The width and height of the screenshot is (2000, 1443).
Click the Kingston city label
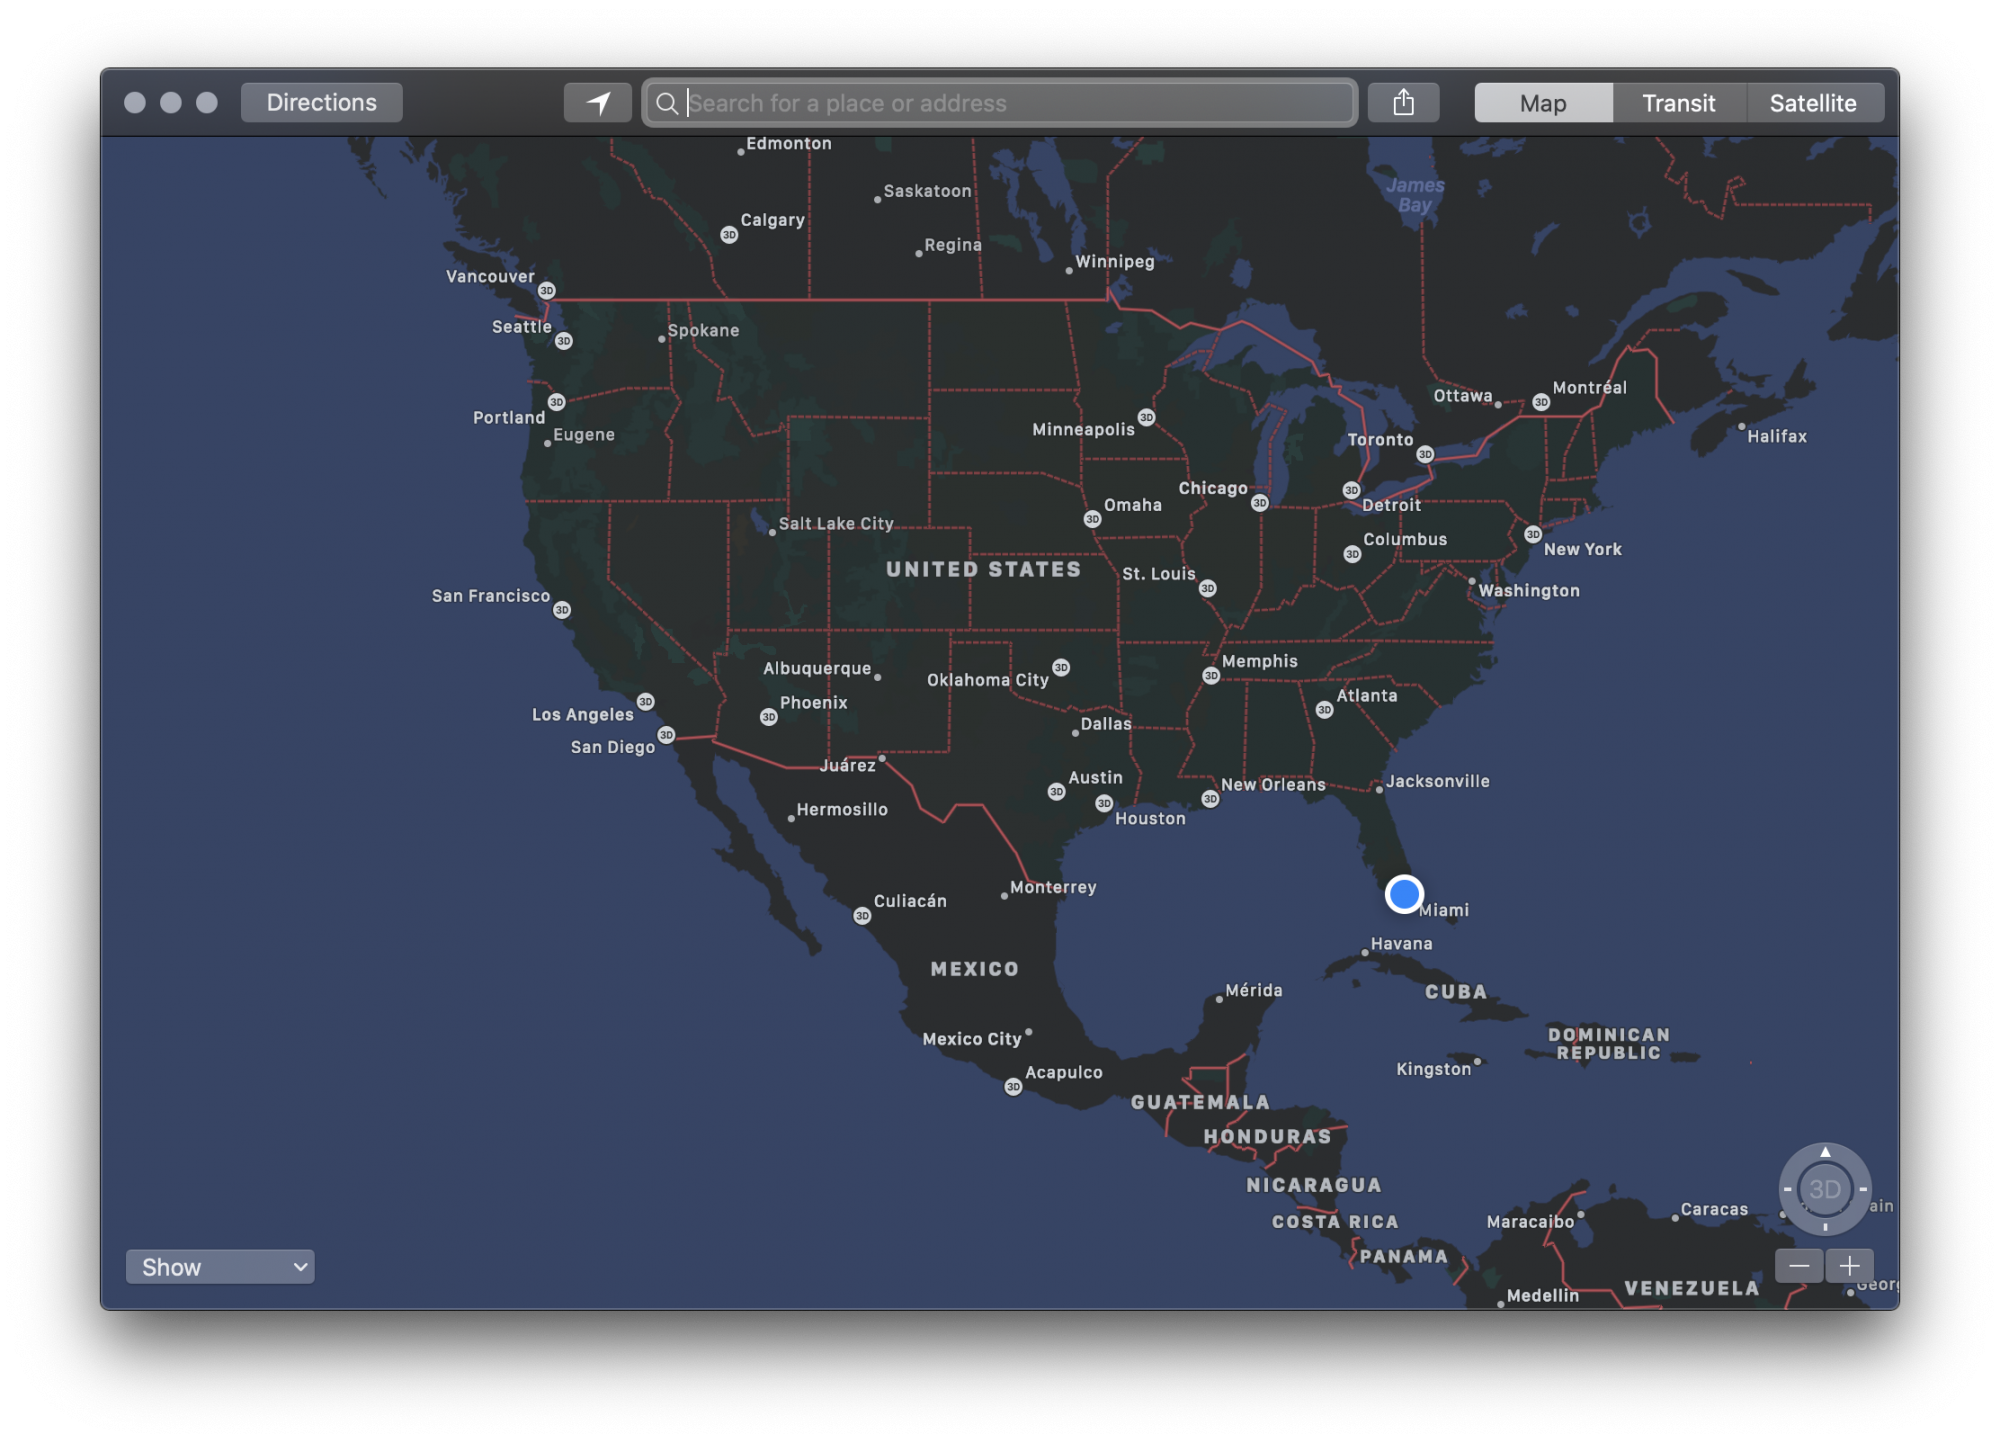click(x=1434, y=1070)
